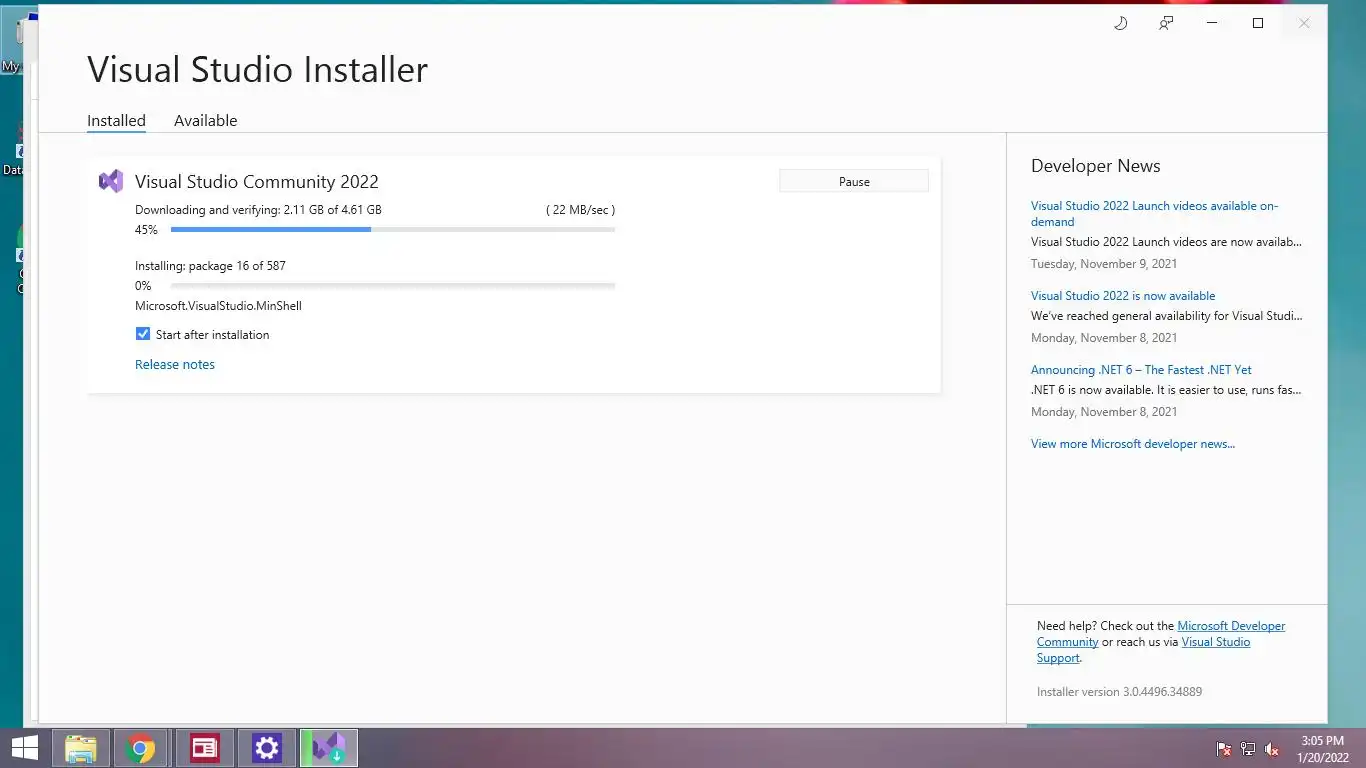Image resolution: width=1366 pixels, height=768 pixels.
Task: Open Windows Start button
Action: pos(24,748)
